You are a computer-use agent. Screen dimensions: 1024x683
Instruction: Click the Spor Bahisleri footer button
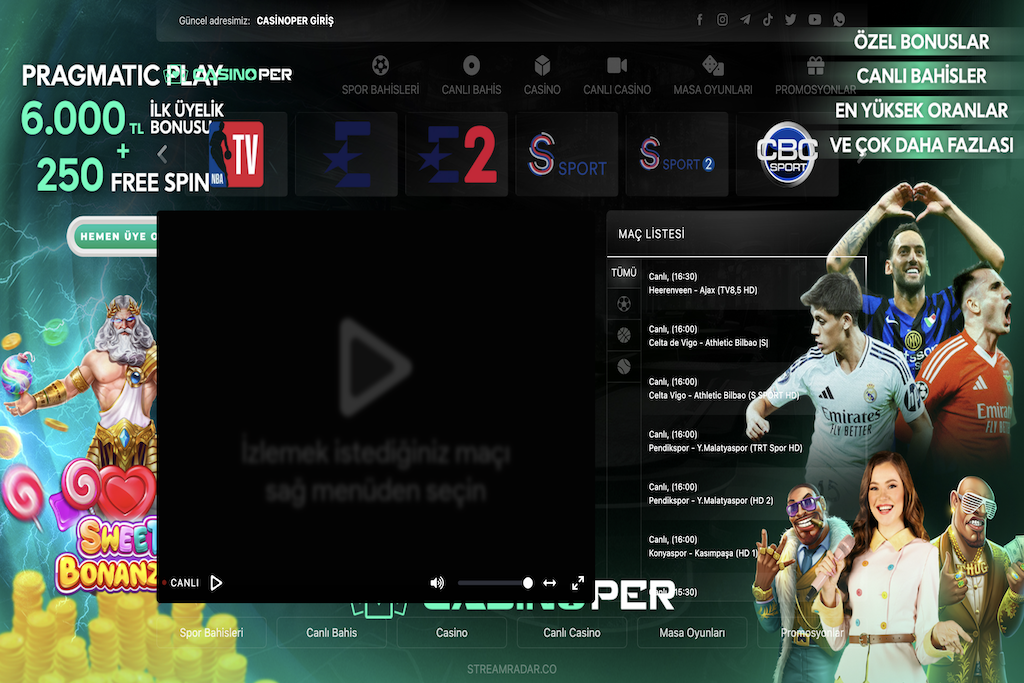(212, 632)
